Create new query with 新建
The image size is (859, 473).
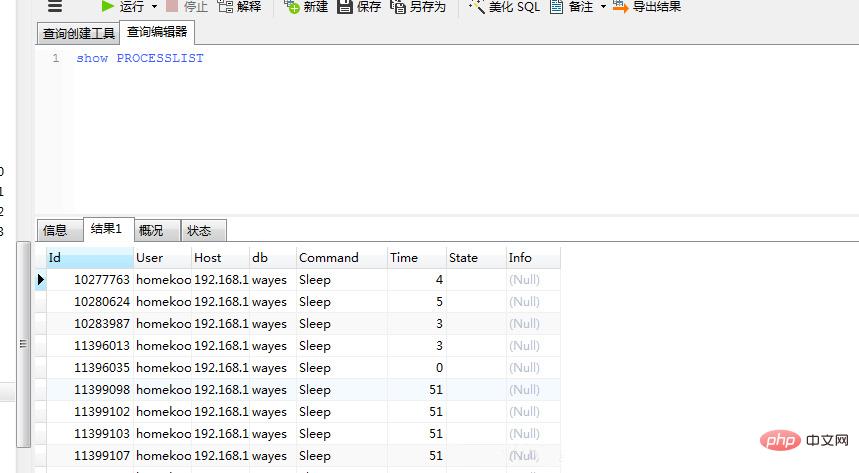pyautogui.click(x=306, y=7)
